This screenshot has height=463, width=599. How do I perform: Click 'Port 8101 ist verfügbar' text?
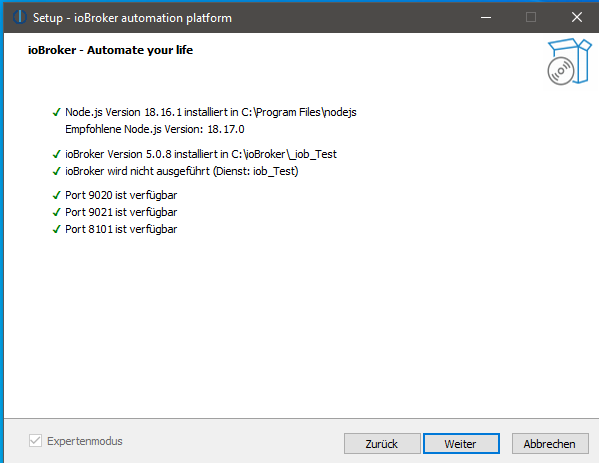tap(121, 229)
